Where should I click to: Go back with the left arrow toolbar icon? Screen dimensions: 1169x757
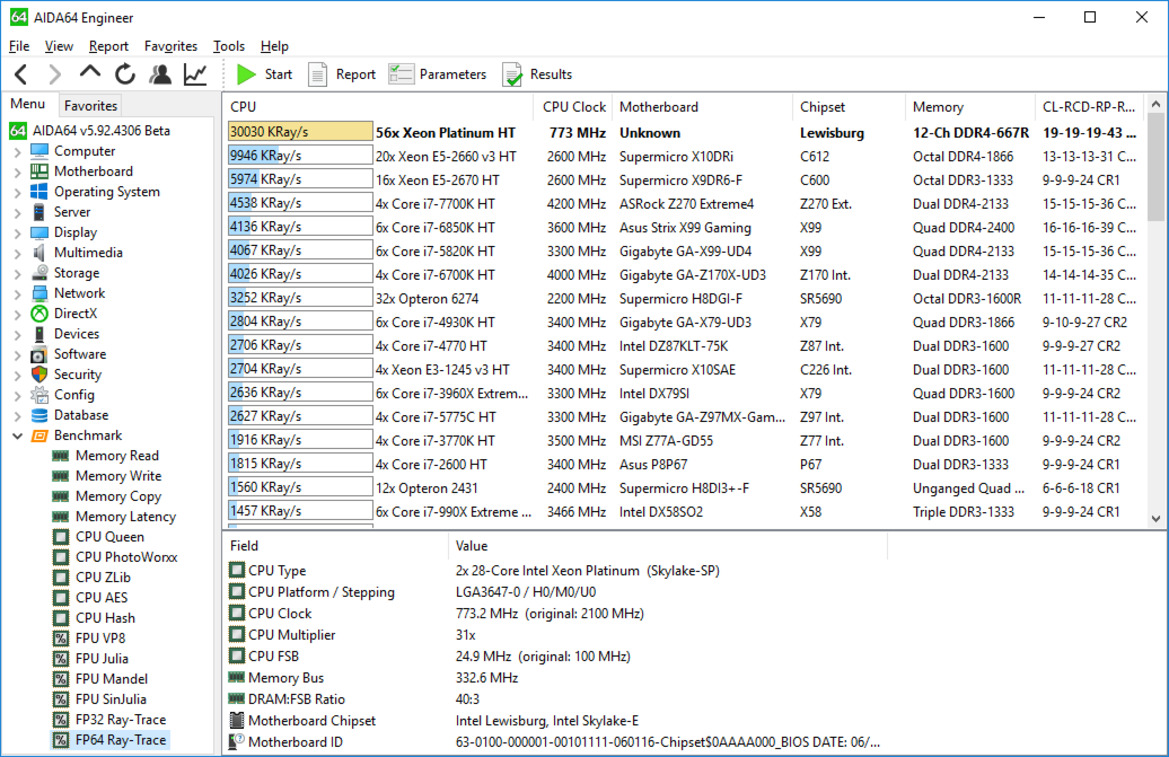(21, 75)
